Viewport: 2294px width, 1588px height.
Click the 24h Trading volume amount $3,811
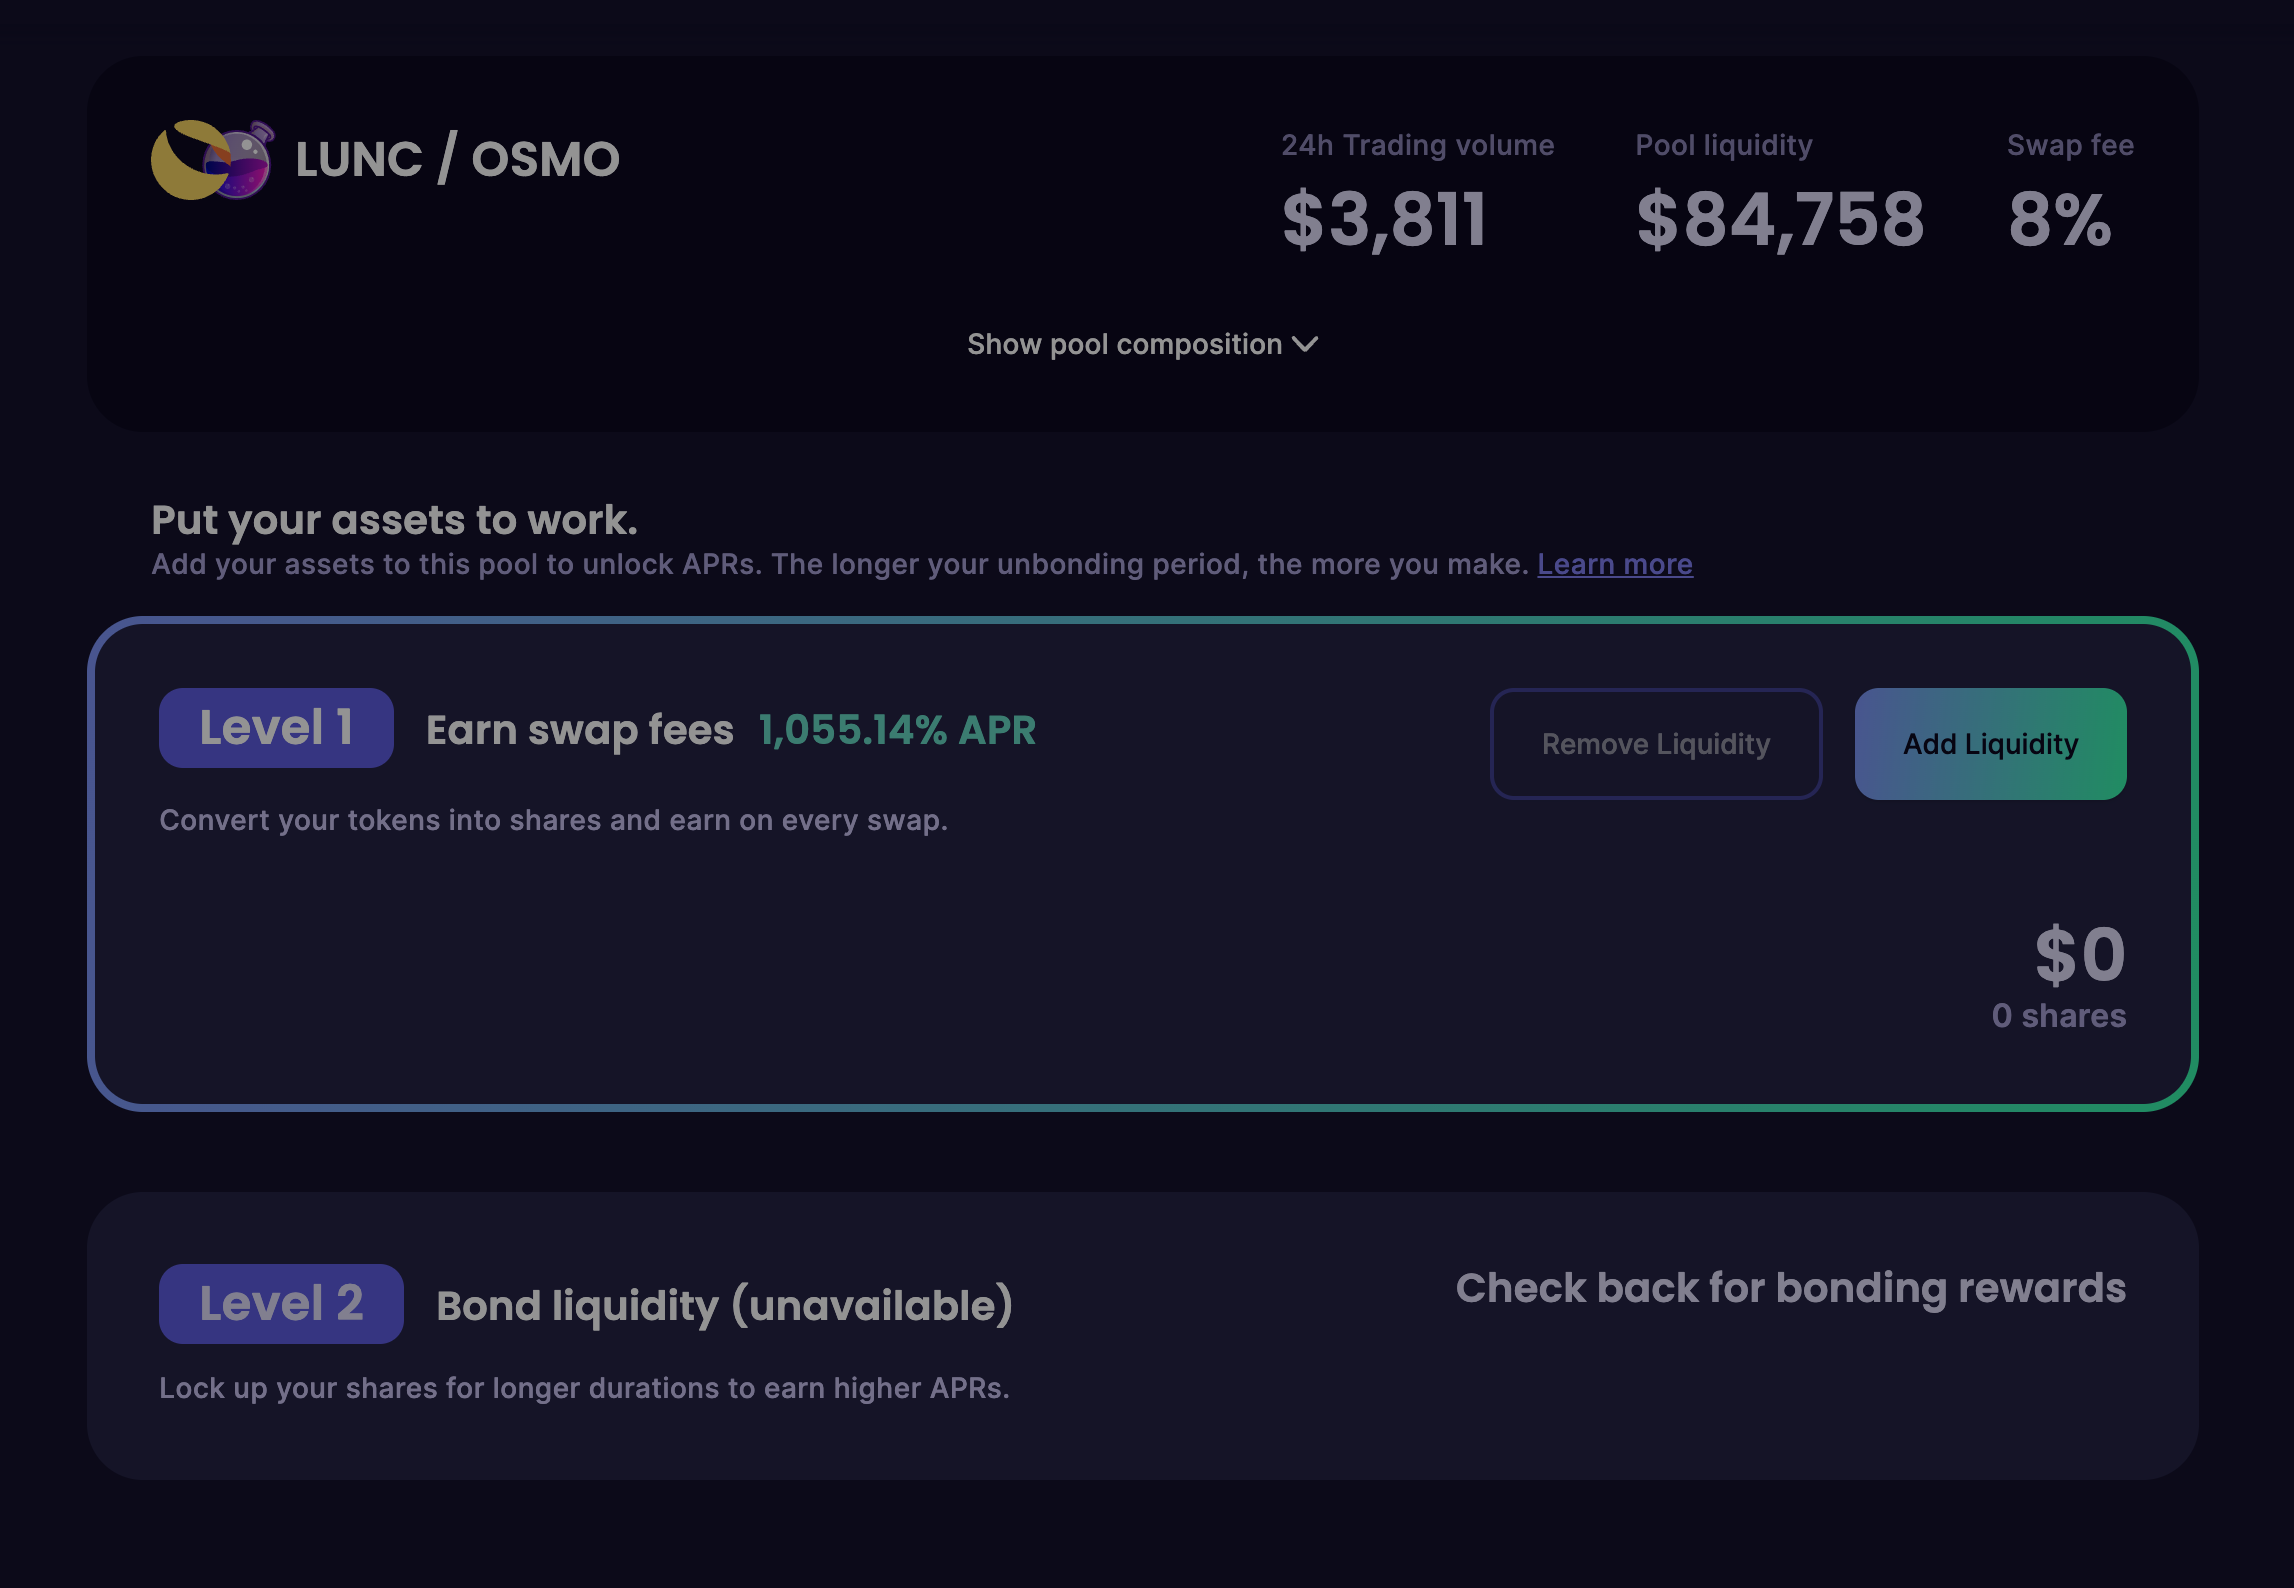(1384, 220)
